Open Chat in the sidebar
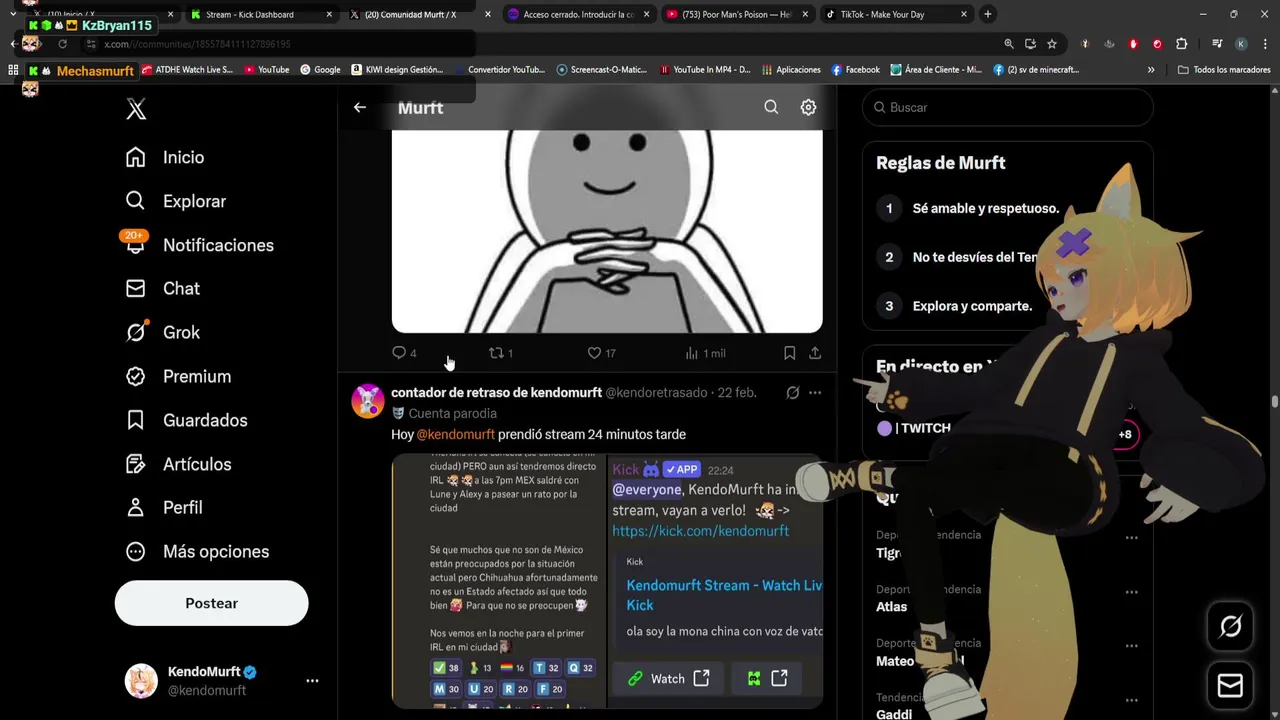Viewport: 1280px width, 720px height. 163,288
